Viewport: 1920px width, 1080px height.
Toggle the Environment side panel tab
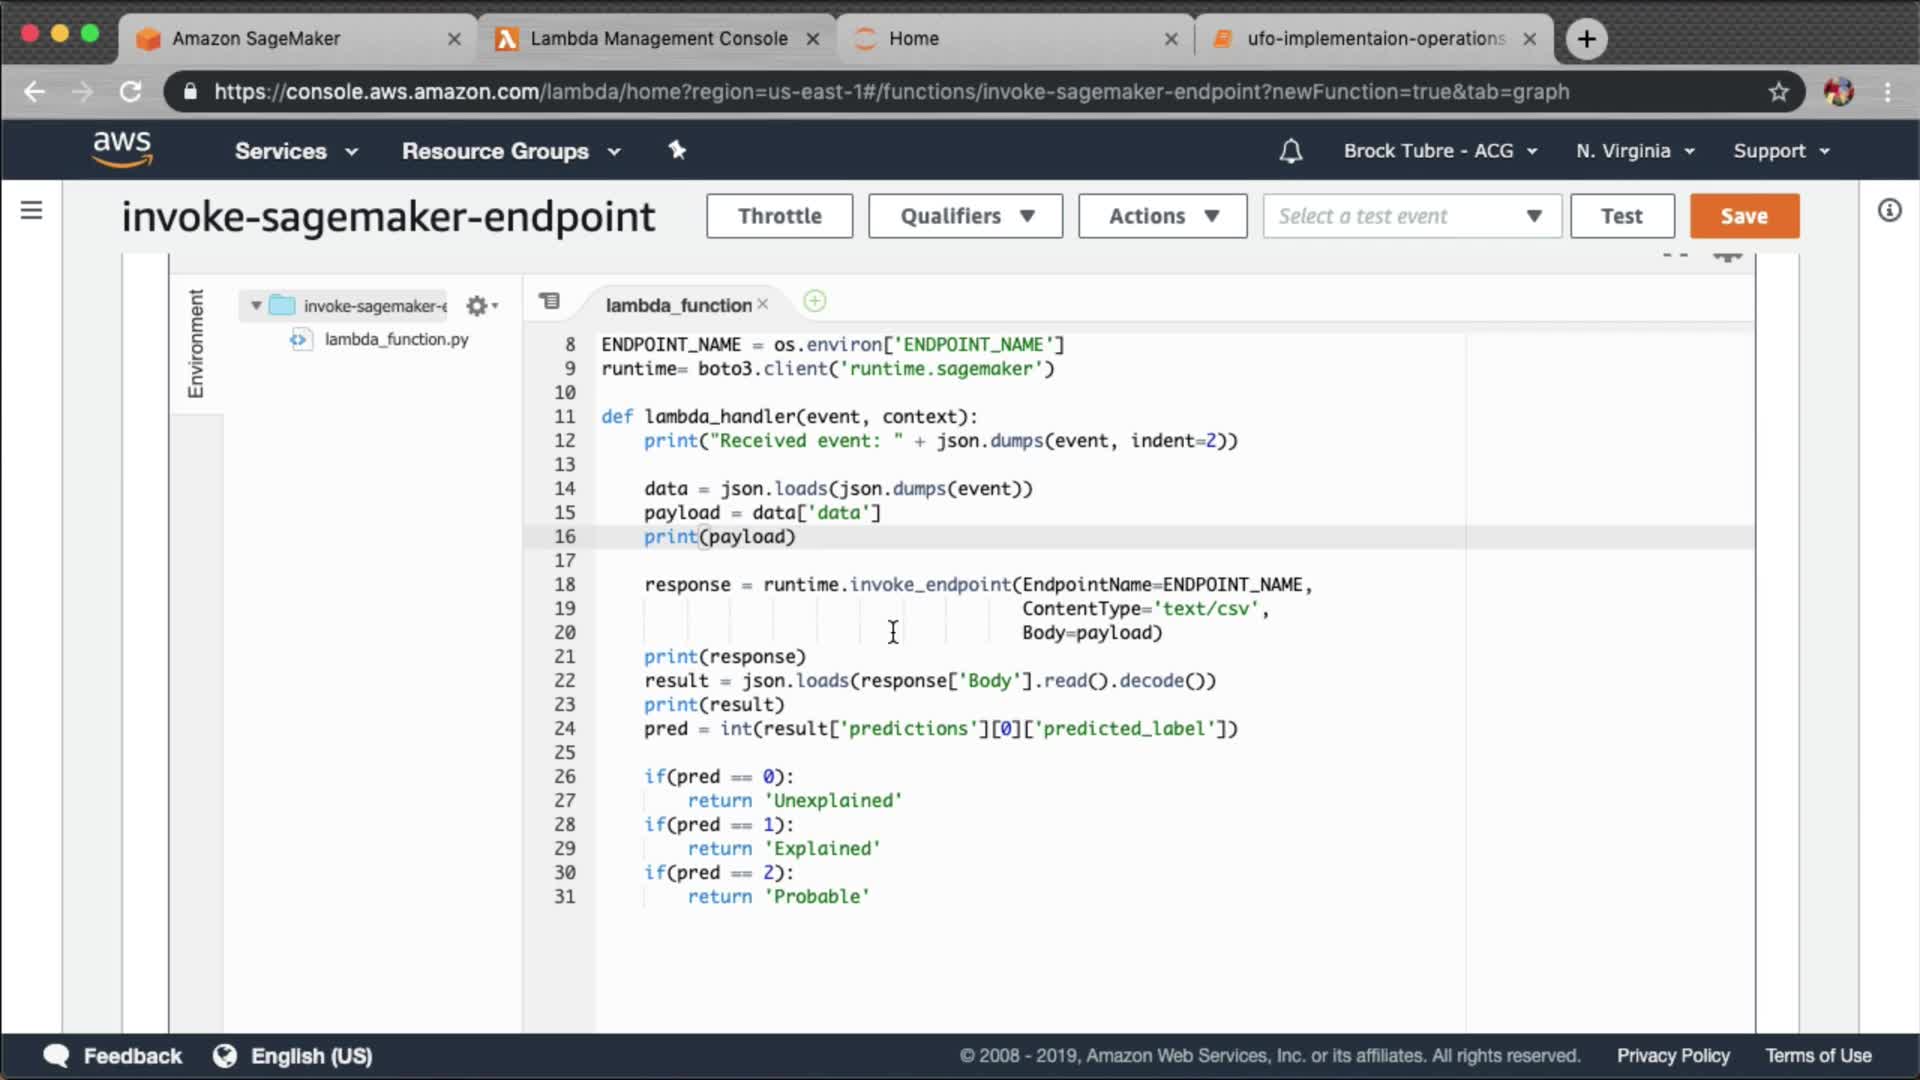[x=196, y=343]
